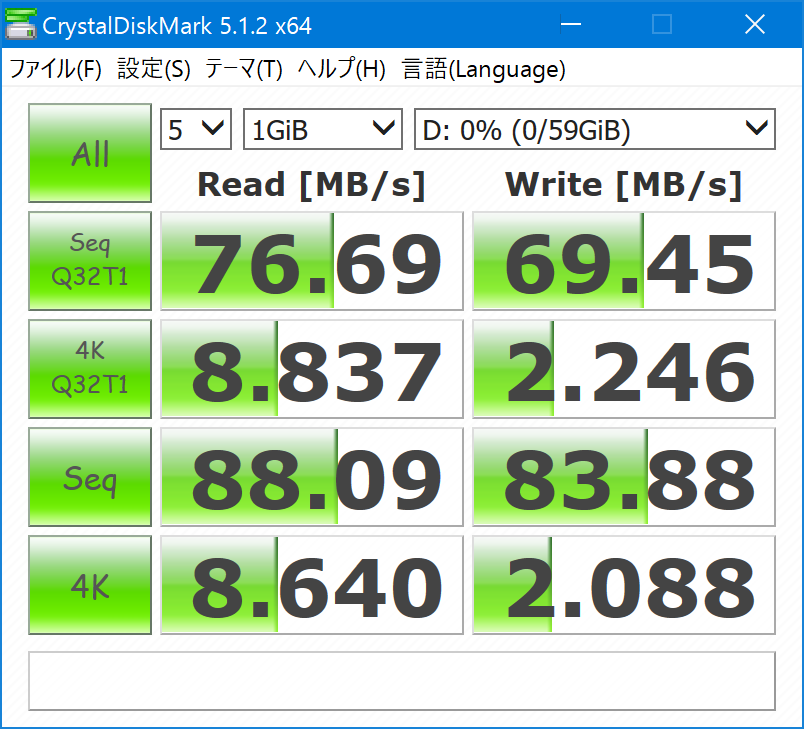Select the 4K write value 2.088
The image size is (804, 729).
624,585
